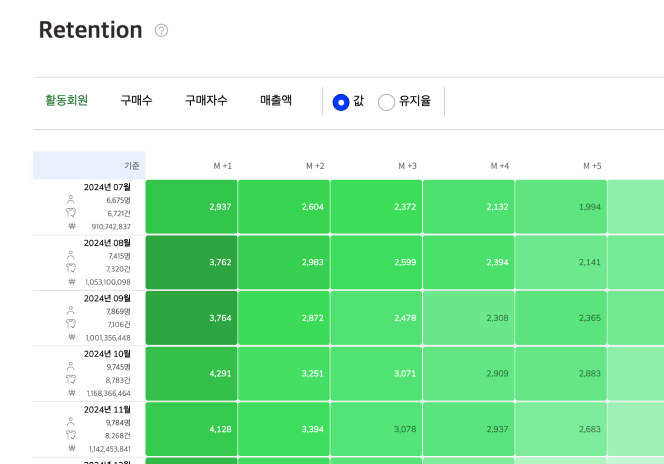Image resolution: width=664 pixels, height=464 pixels.
Task: Select the 값 radio button
Action: click(x=341, y=102)
